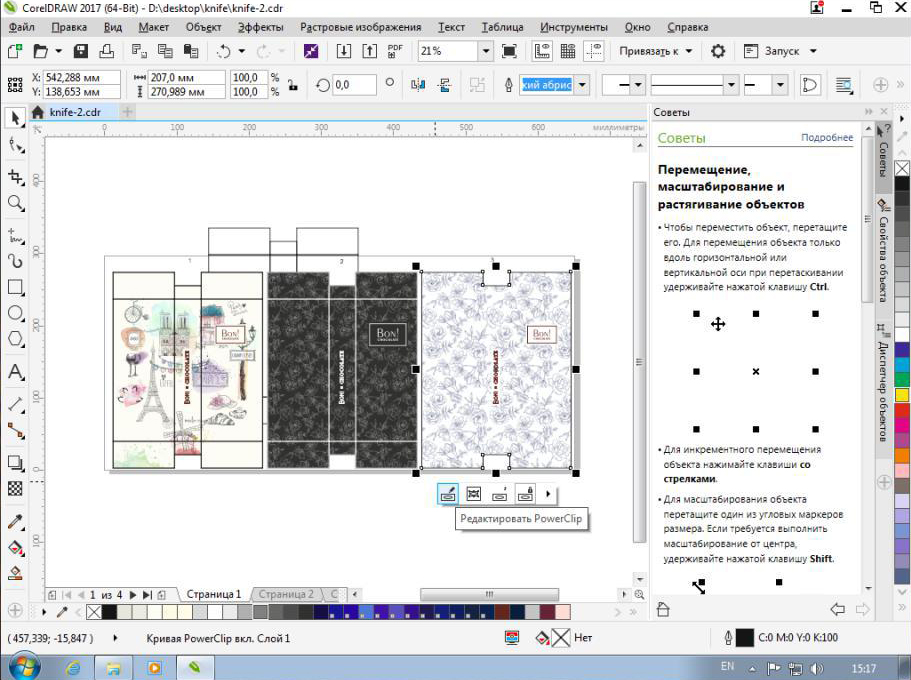Pick the Rectangle tool
The width and height of the screenshot is (911, 680).
tap(16, 287)
